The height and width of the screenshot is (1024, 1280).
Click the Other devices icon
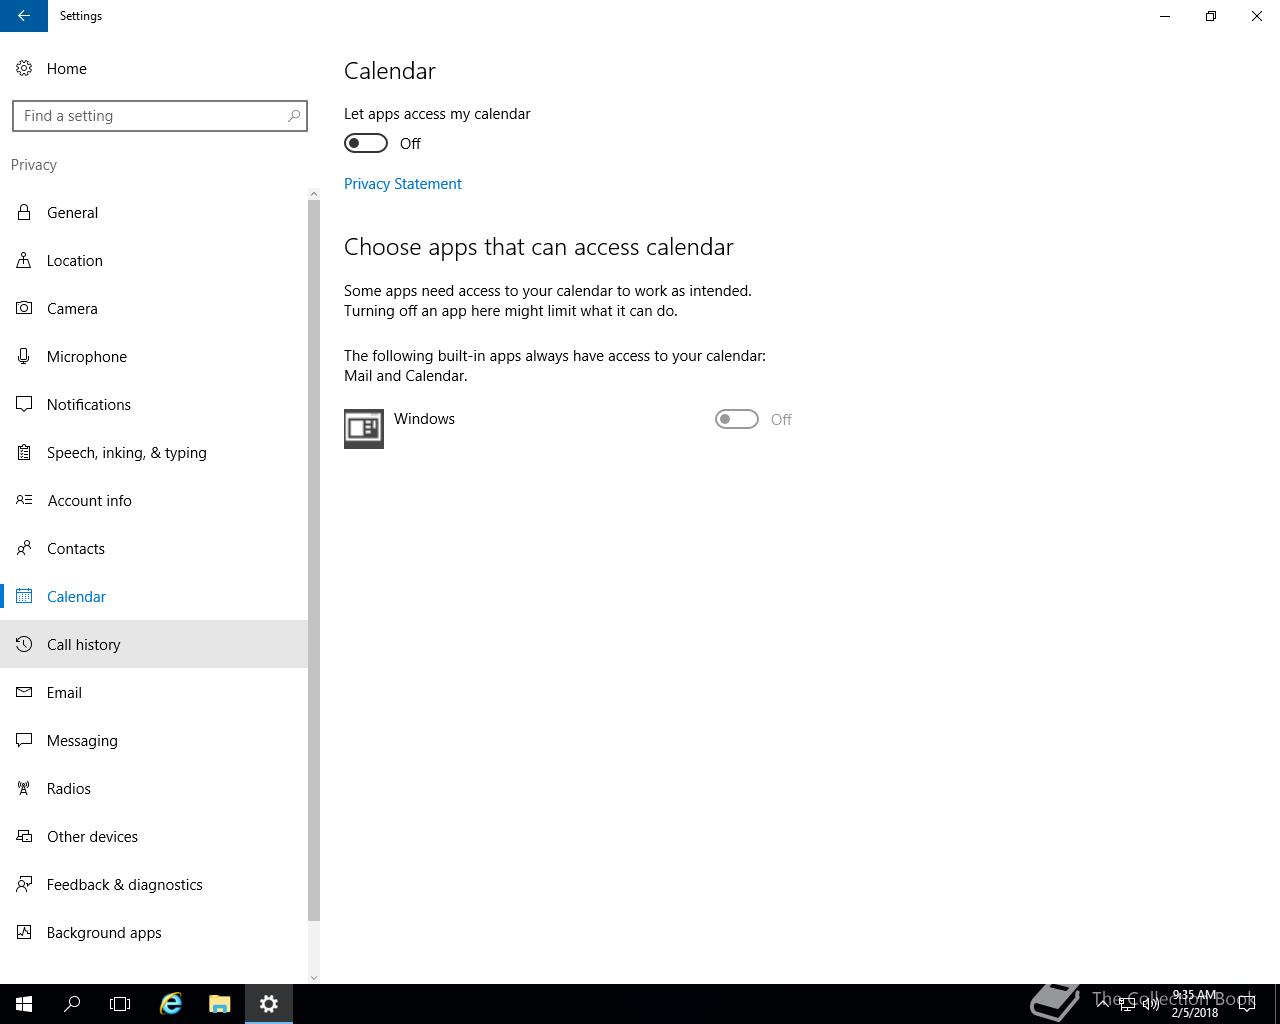click(24, 836)
